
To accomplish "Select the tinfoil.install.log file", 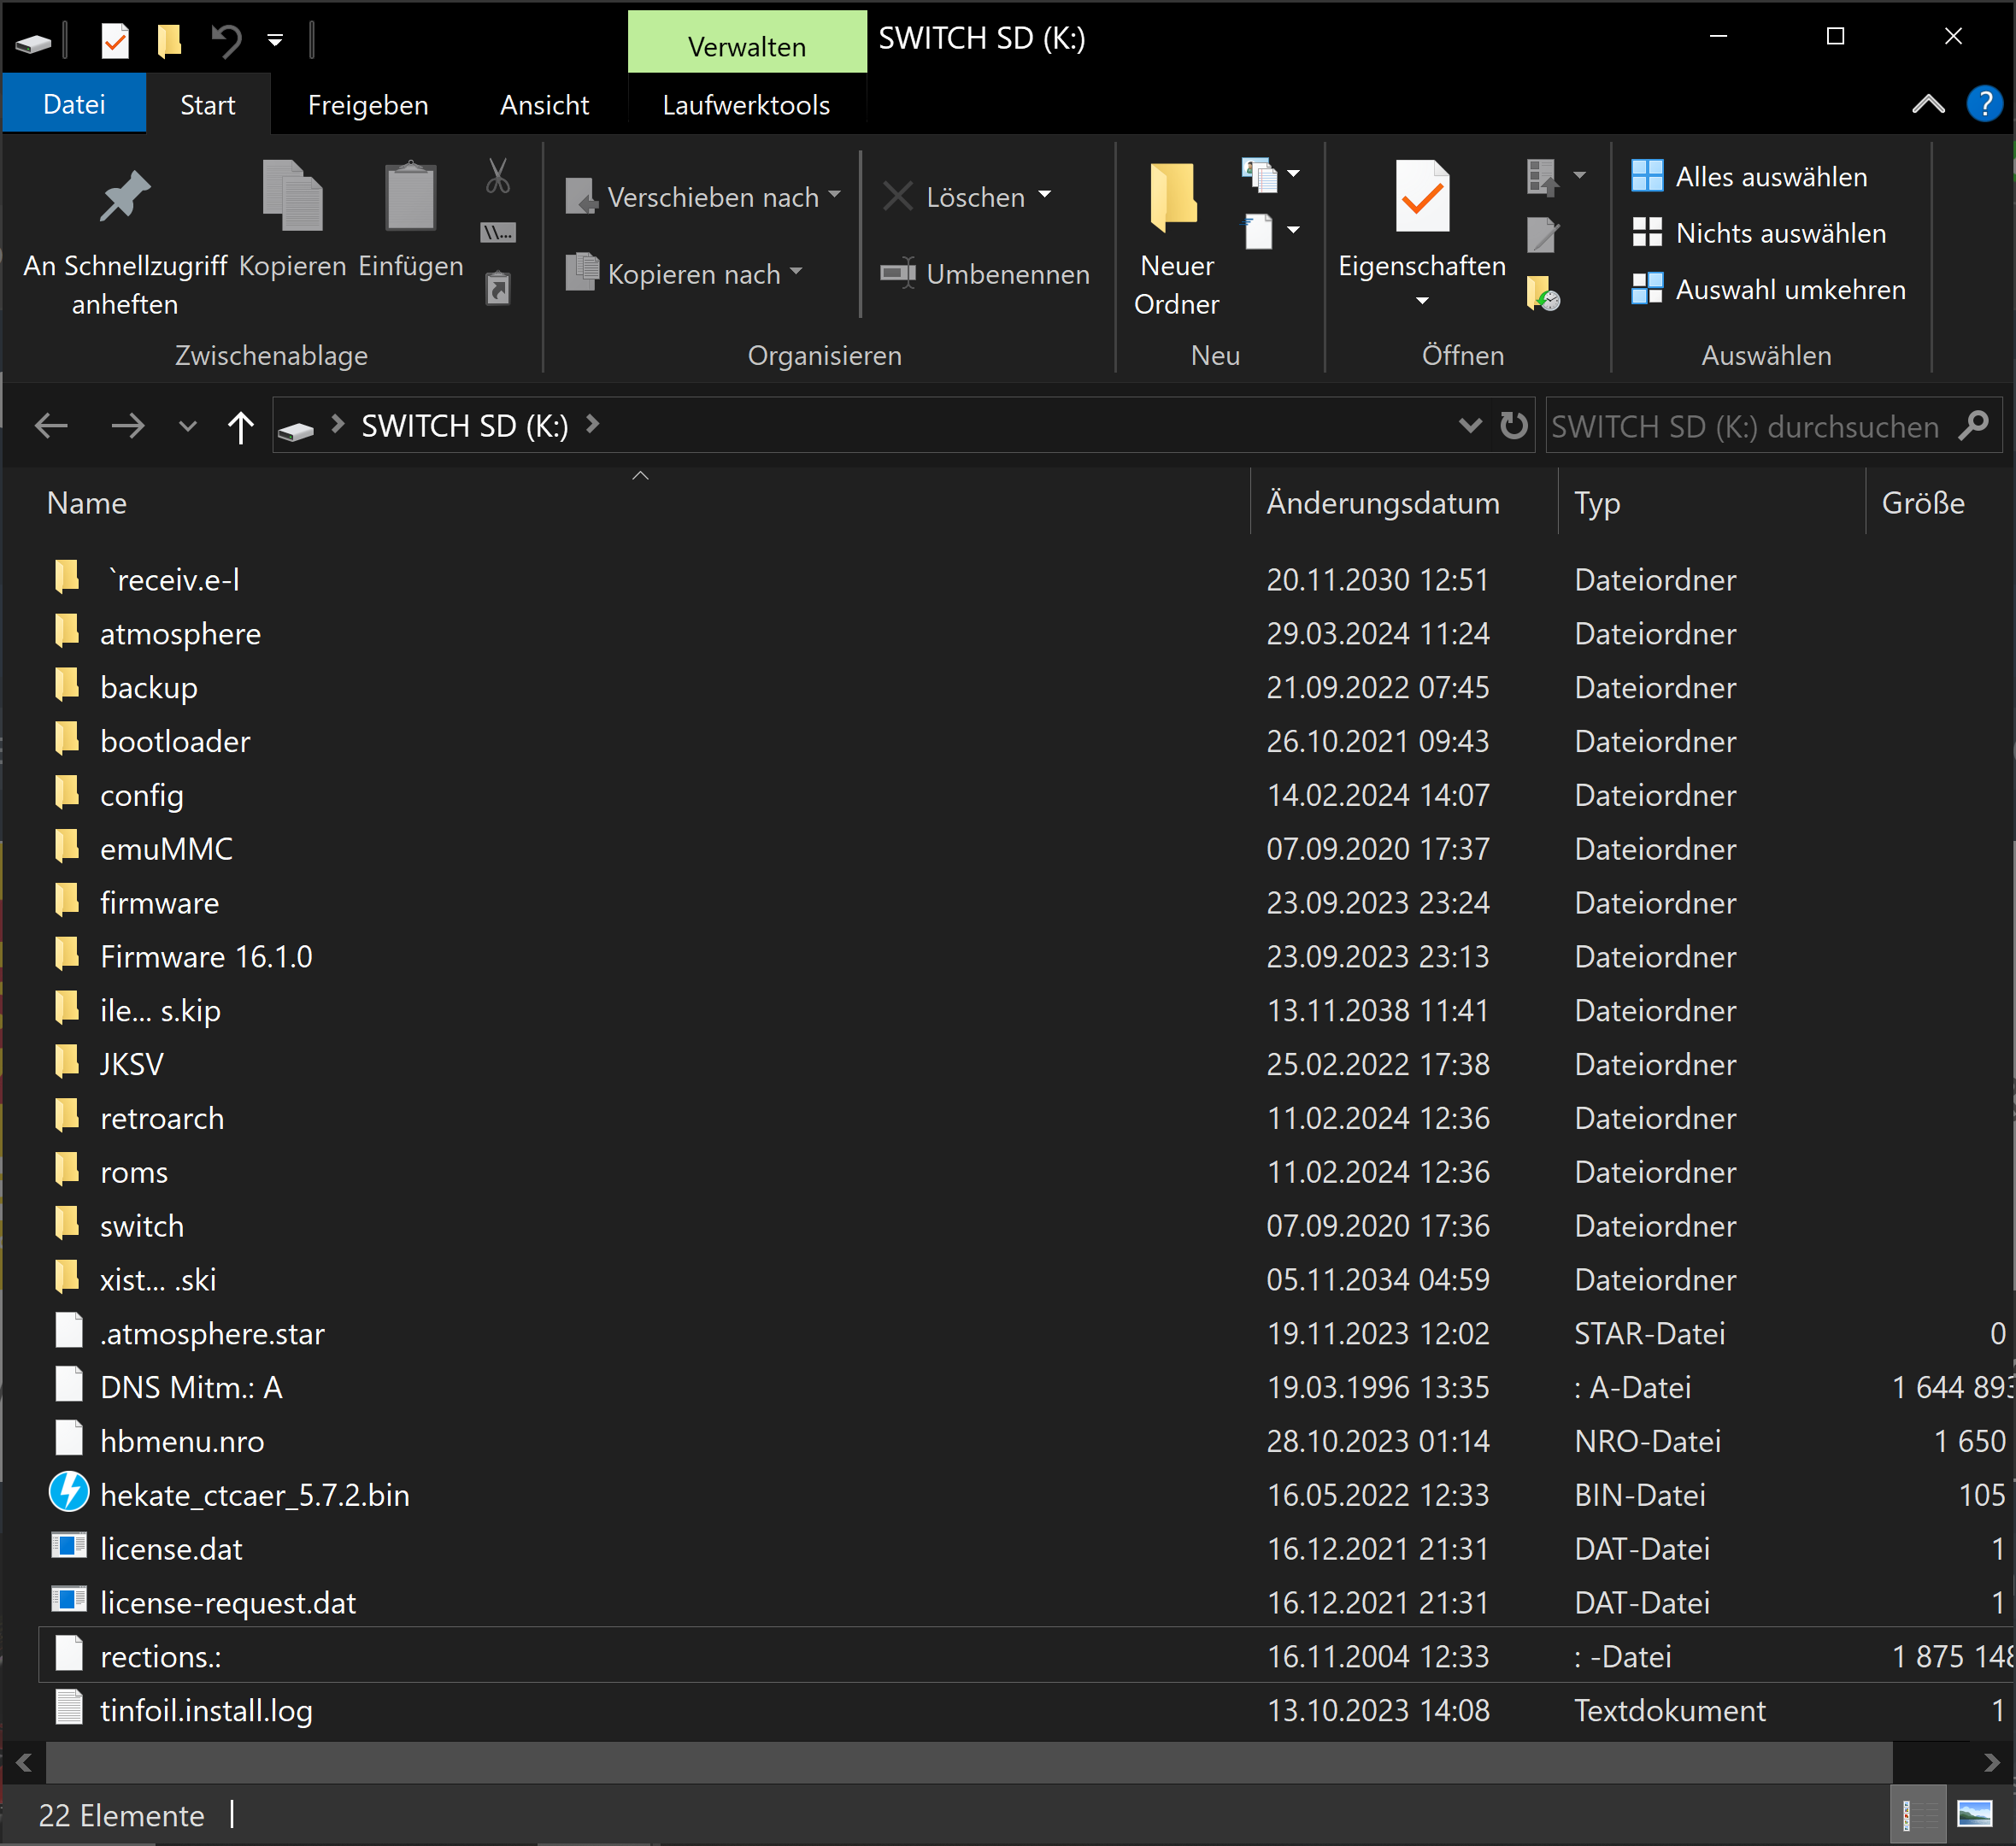I will point(206,1710).
